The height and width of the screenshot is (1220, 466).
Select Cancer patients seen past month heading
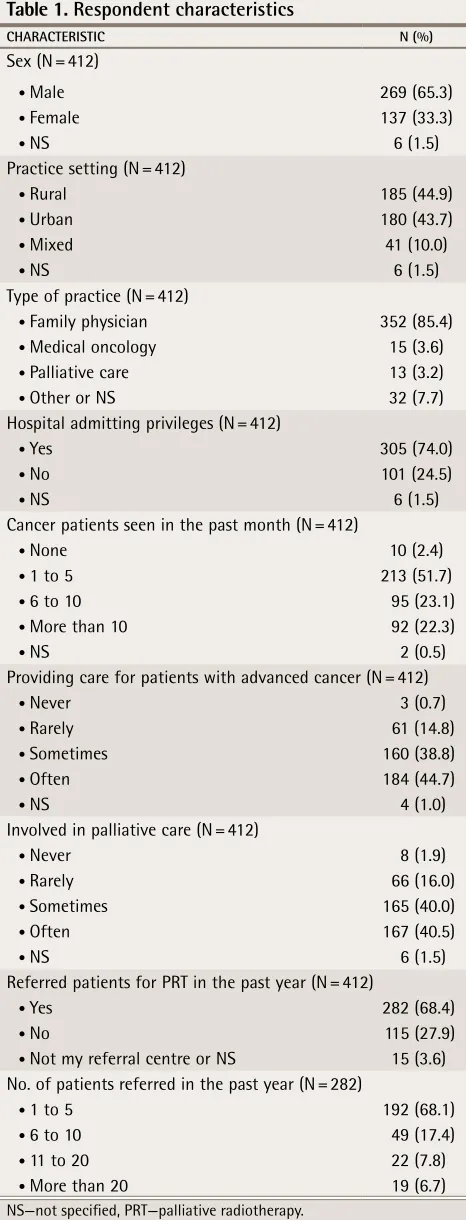[182, 525]
